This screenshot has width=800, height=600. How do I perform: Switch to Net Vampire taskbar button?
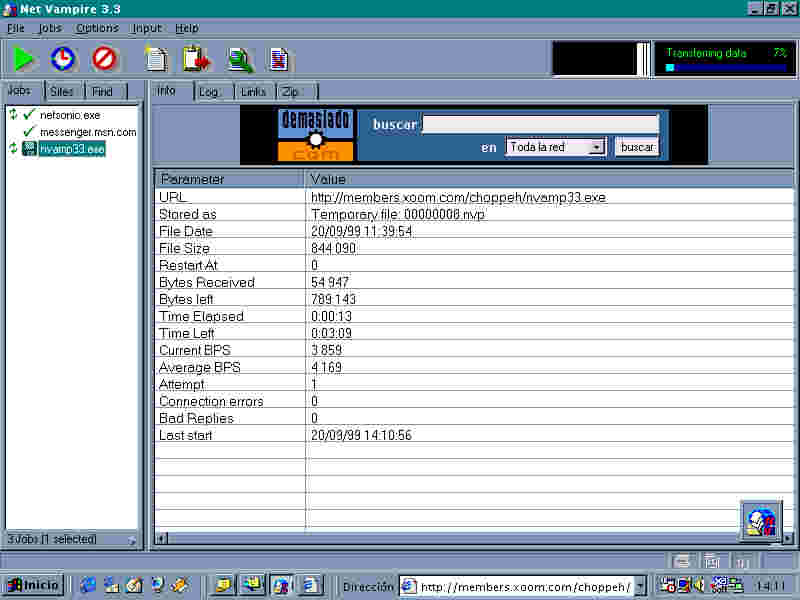[281, 585]
